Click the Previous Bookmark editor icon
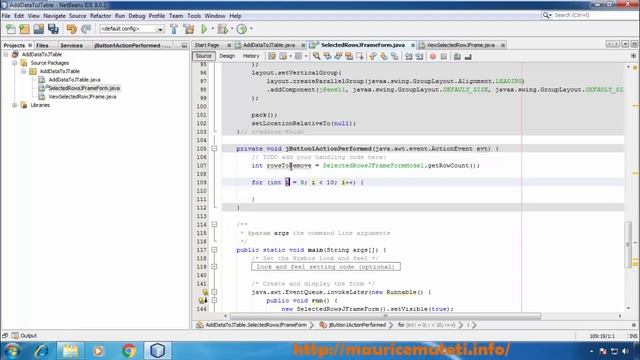The width and height of the screenshot is (640, 360). (x=373, y=56)
